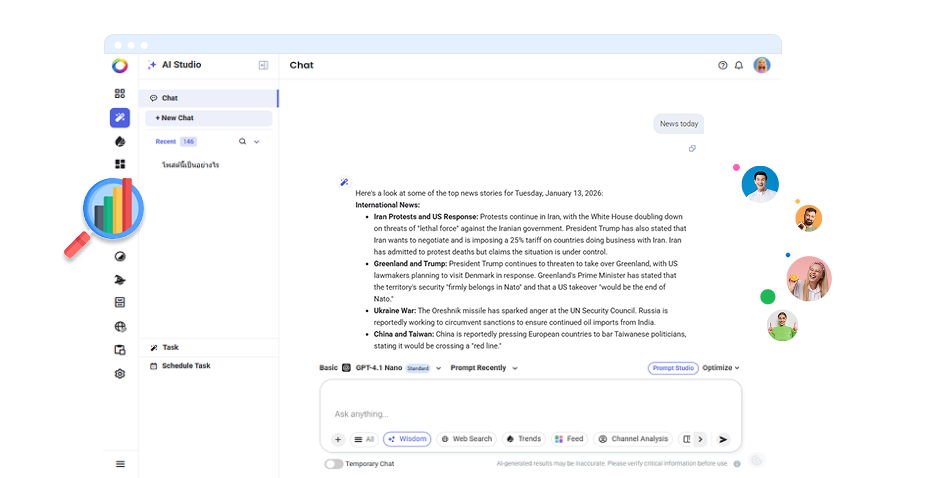The height and width of the screenshot is (478, 942).
Task: Focus the 'Ask anything...' input field
Action: (530, 414)
